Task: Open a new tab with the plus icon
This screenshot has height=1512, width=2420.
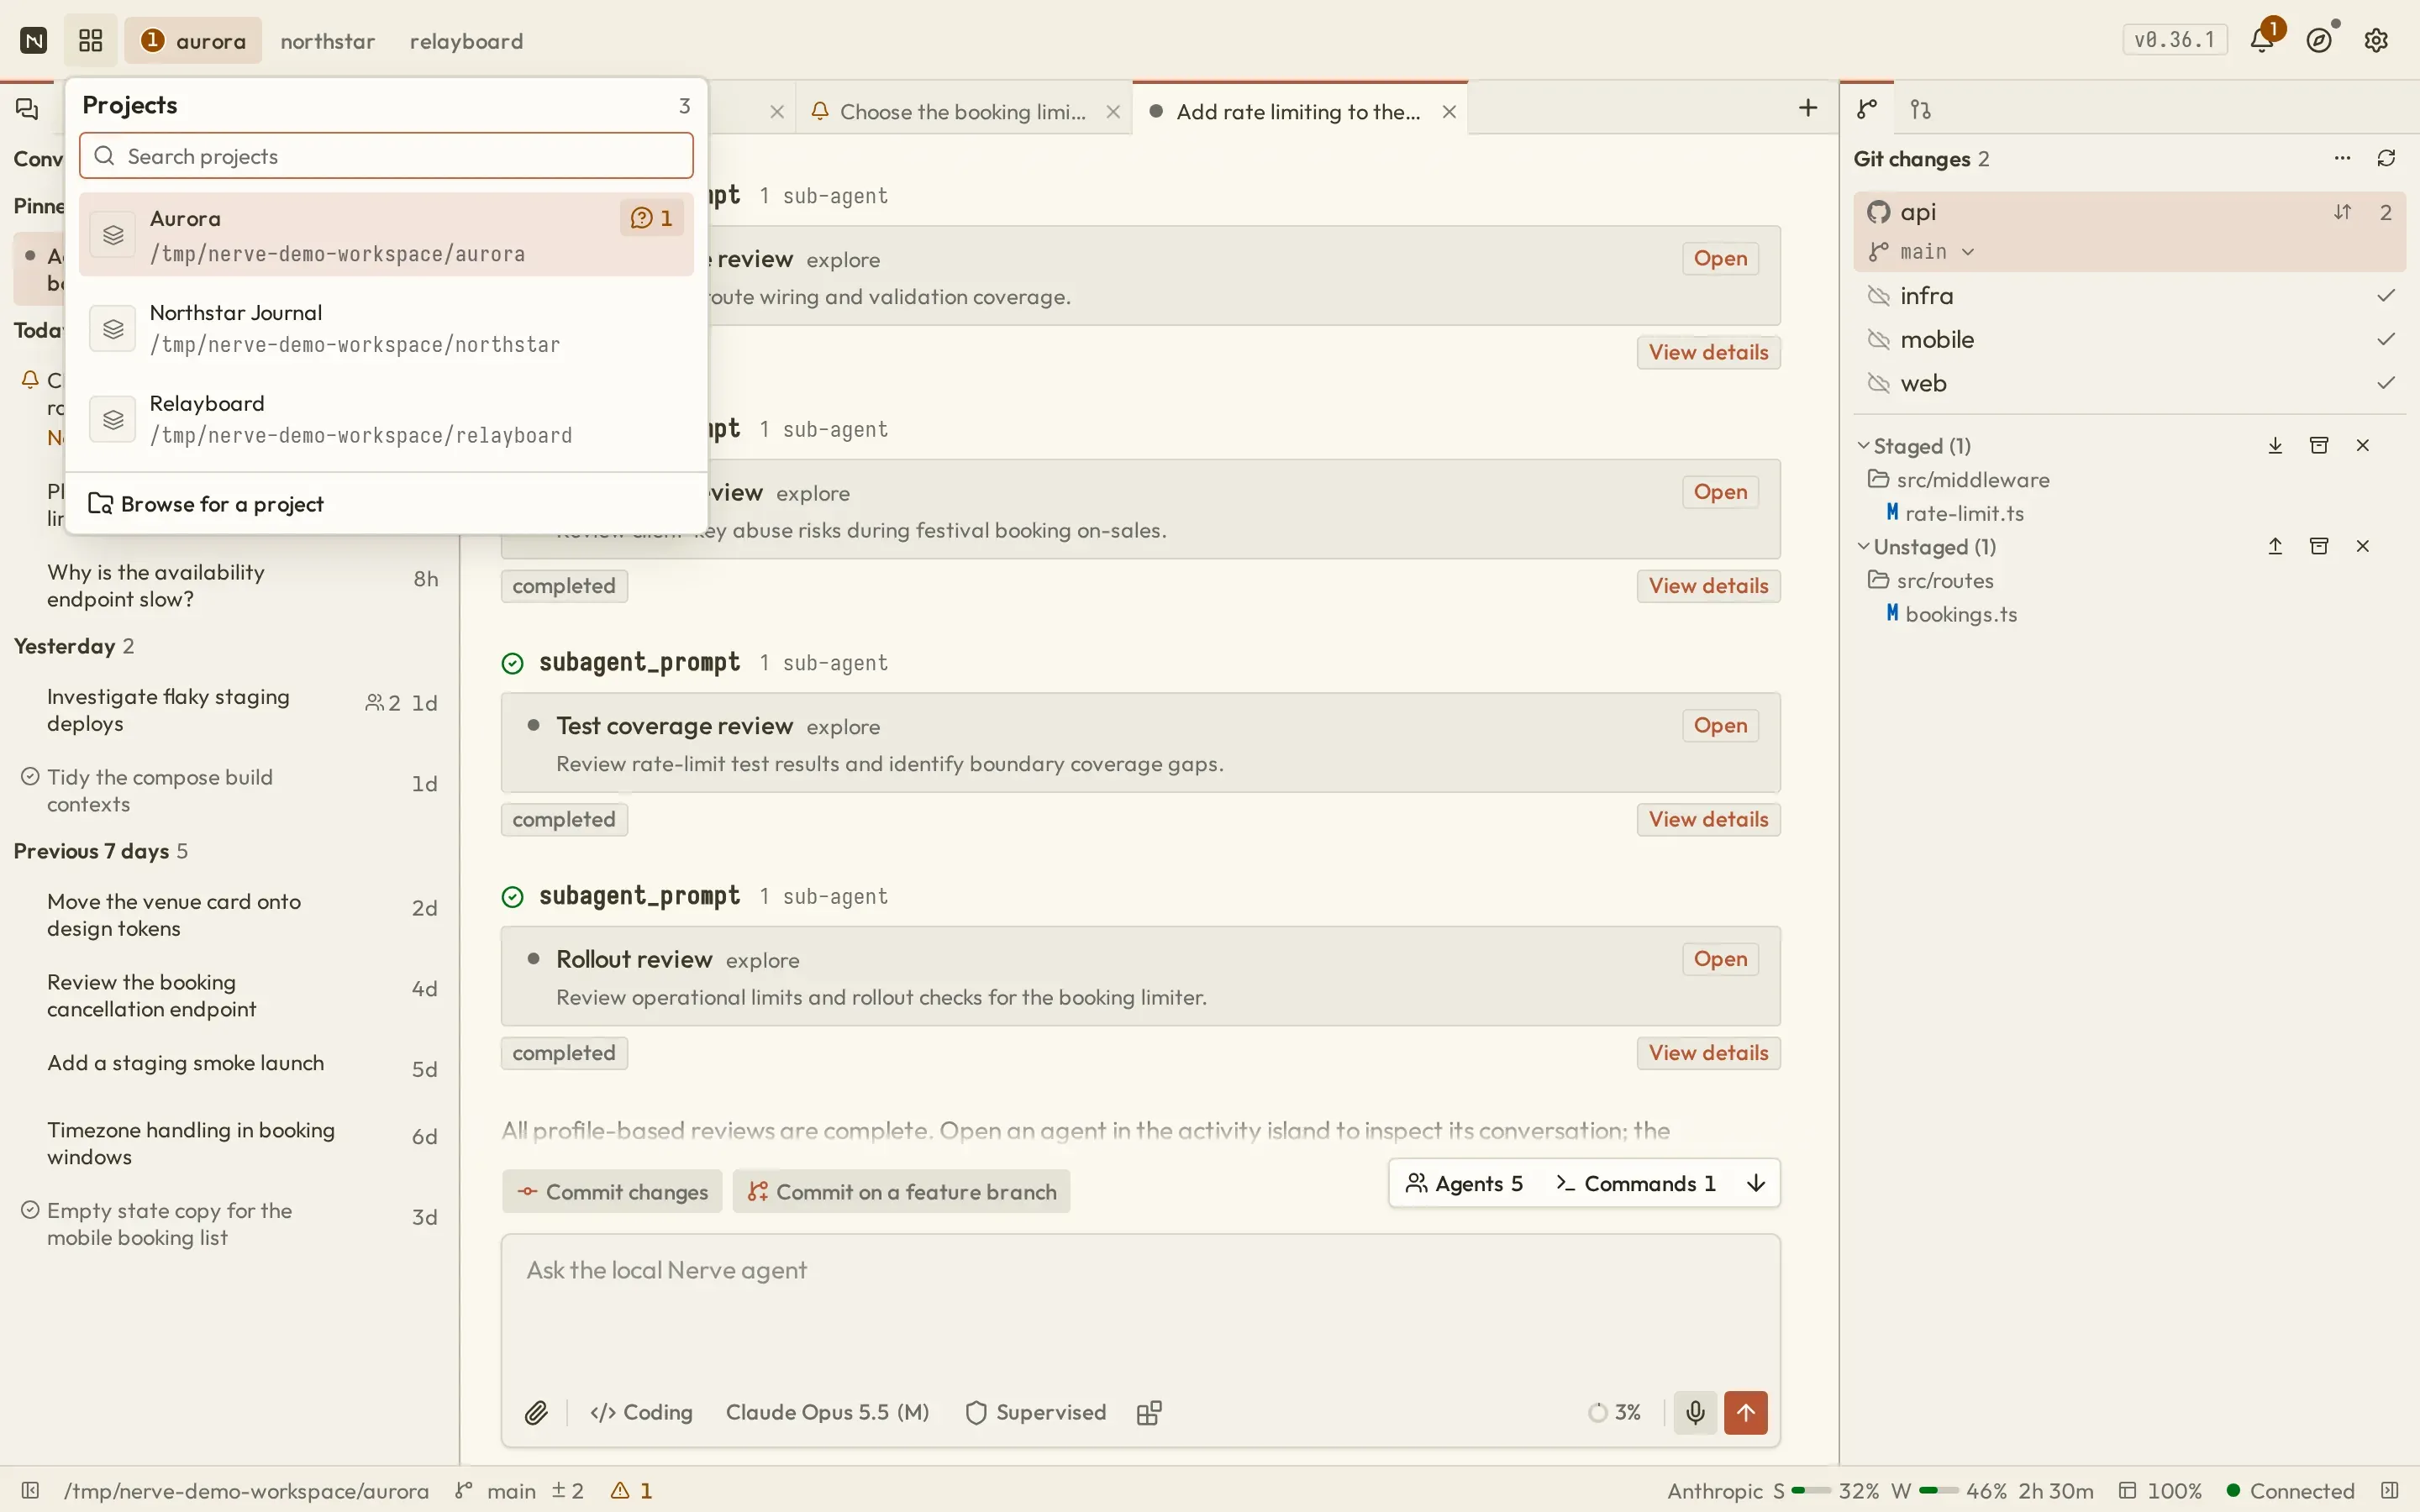Action: pos(1808,108)
